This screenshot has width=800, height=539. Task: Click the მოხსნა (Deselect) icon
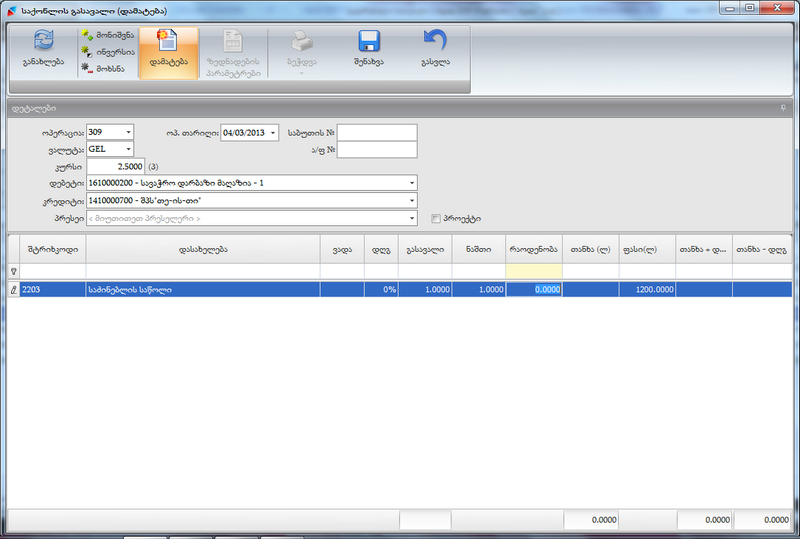click(x=87, y=67)
